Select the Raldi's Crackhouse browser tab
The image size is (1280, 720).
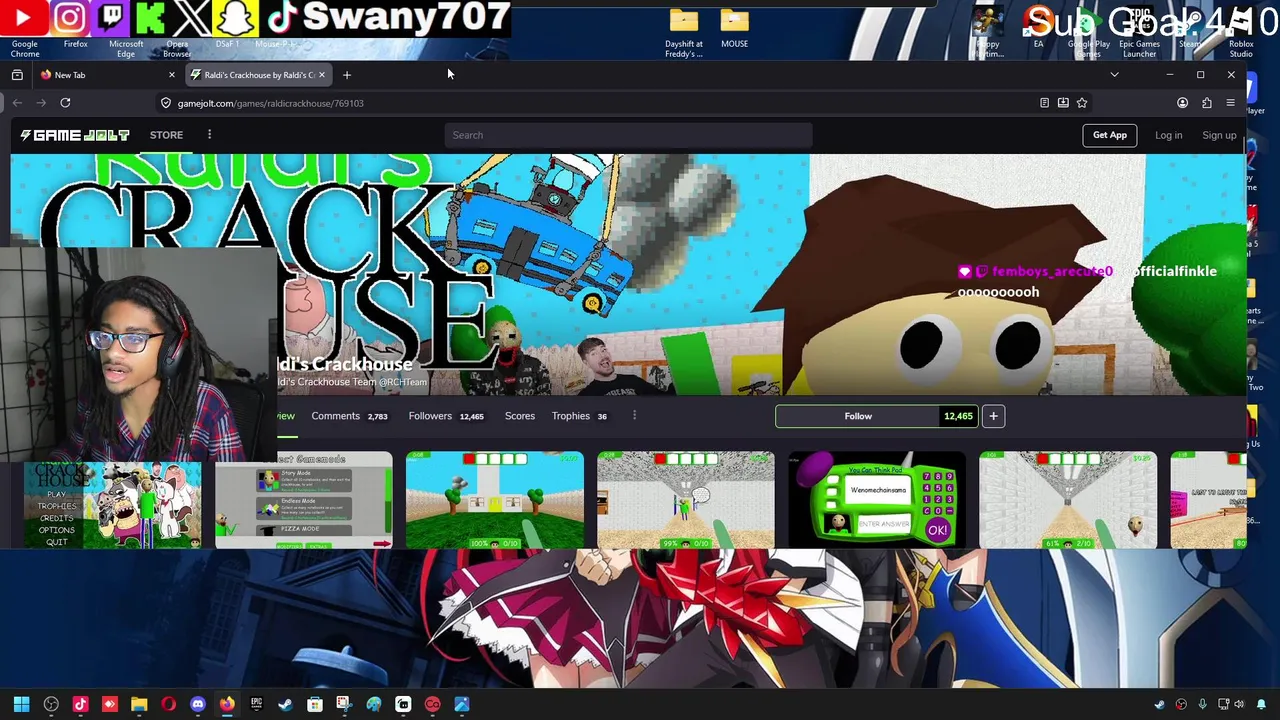258,75
